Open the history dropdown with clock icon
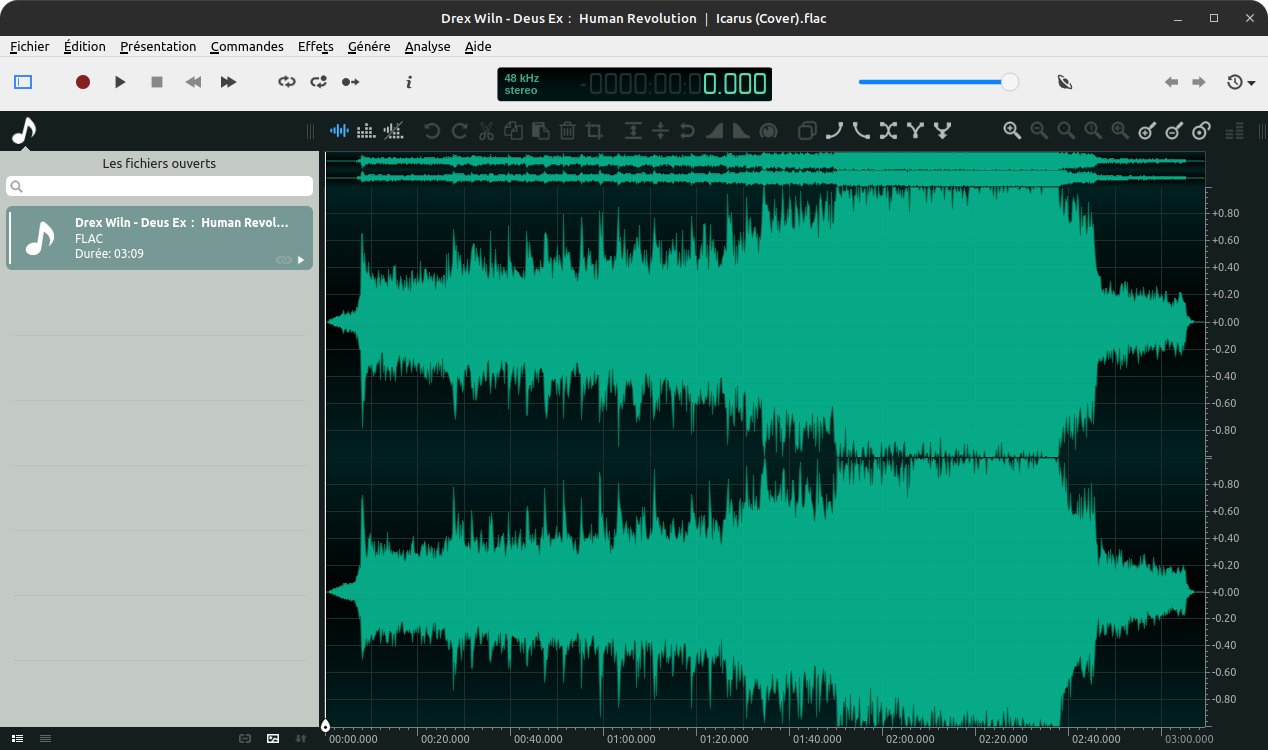The width and height of the screenshot is (1268, 750). [x=1240, y=82]
